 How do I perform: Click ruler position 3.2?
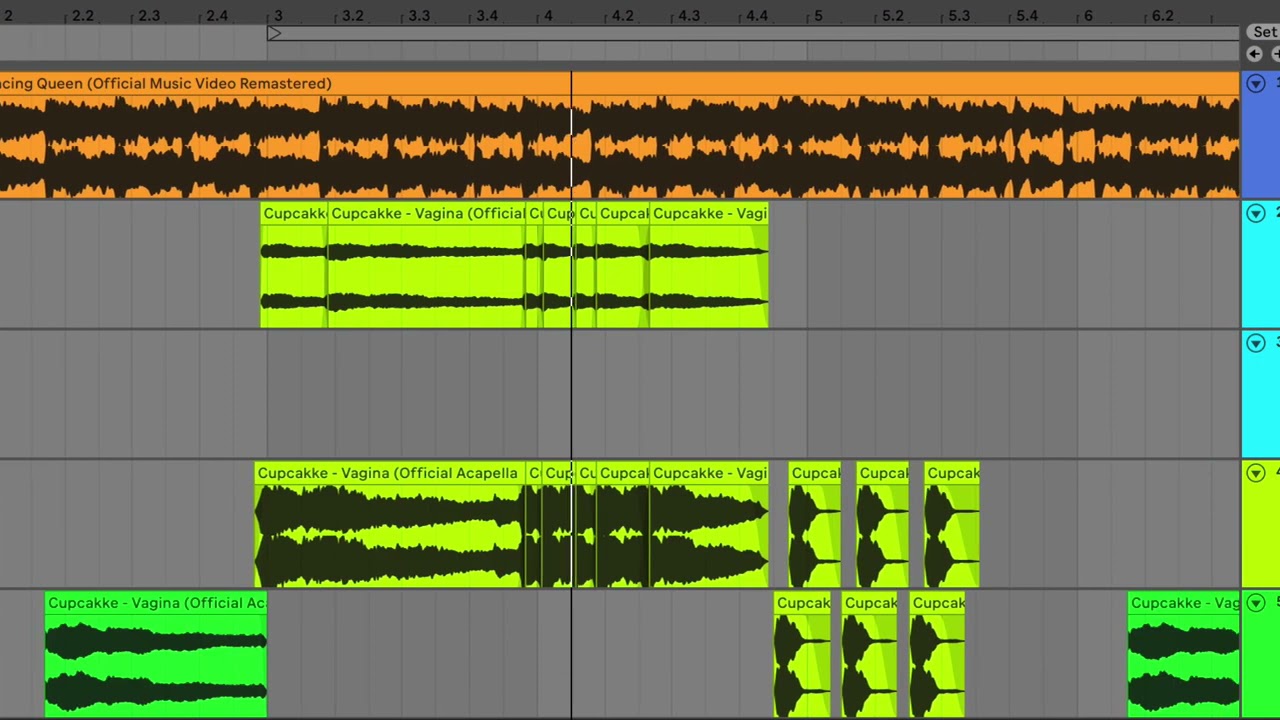(x=353, y=16)
